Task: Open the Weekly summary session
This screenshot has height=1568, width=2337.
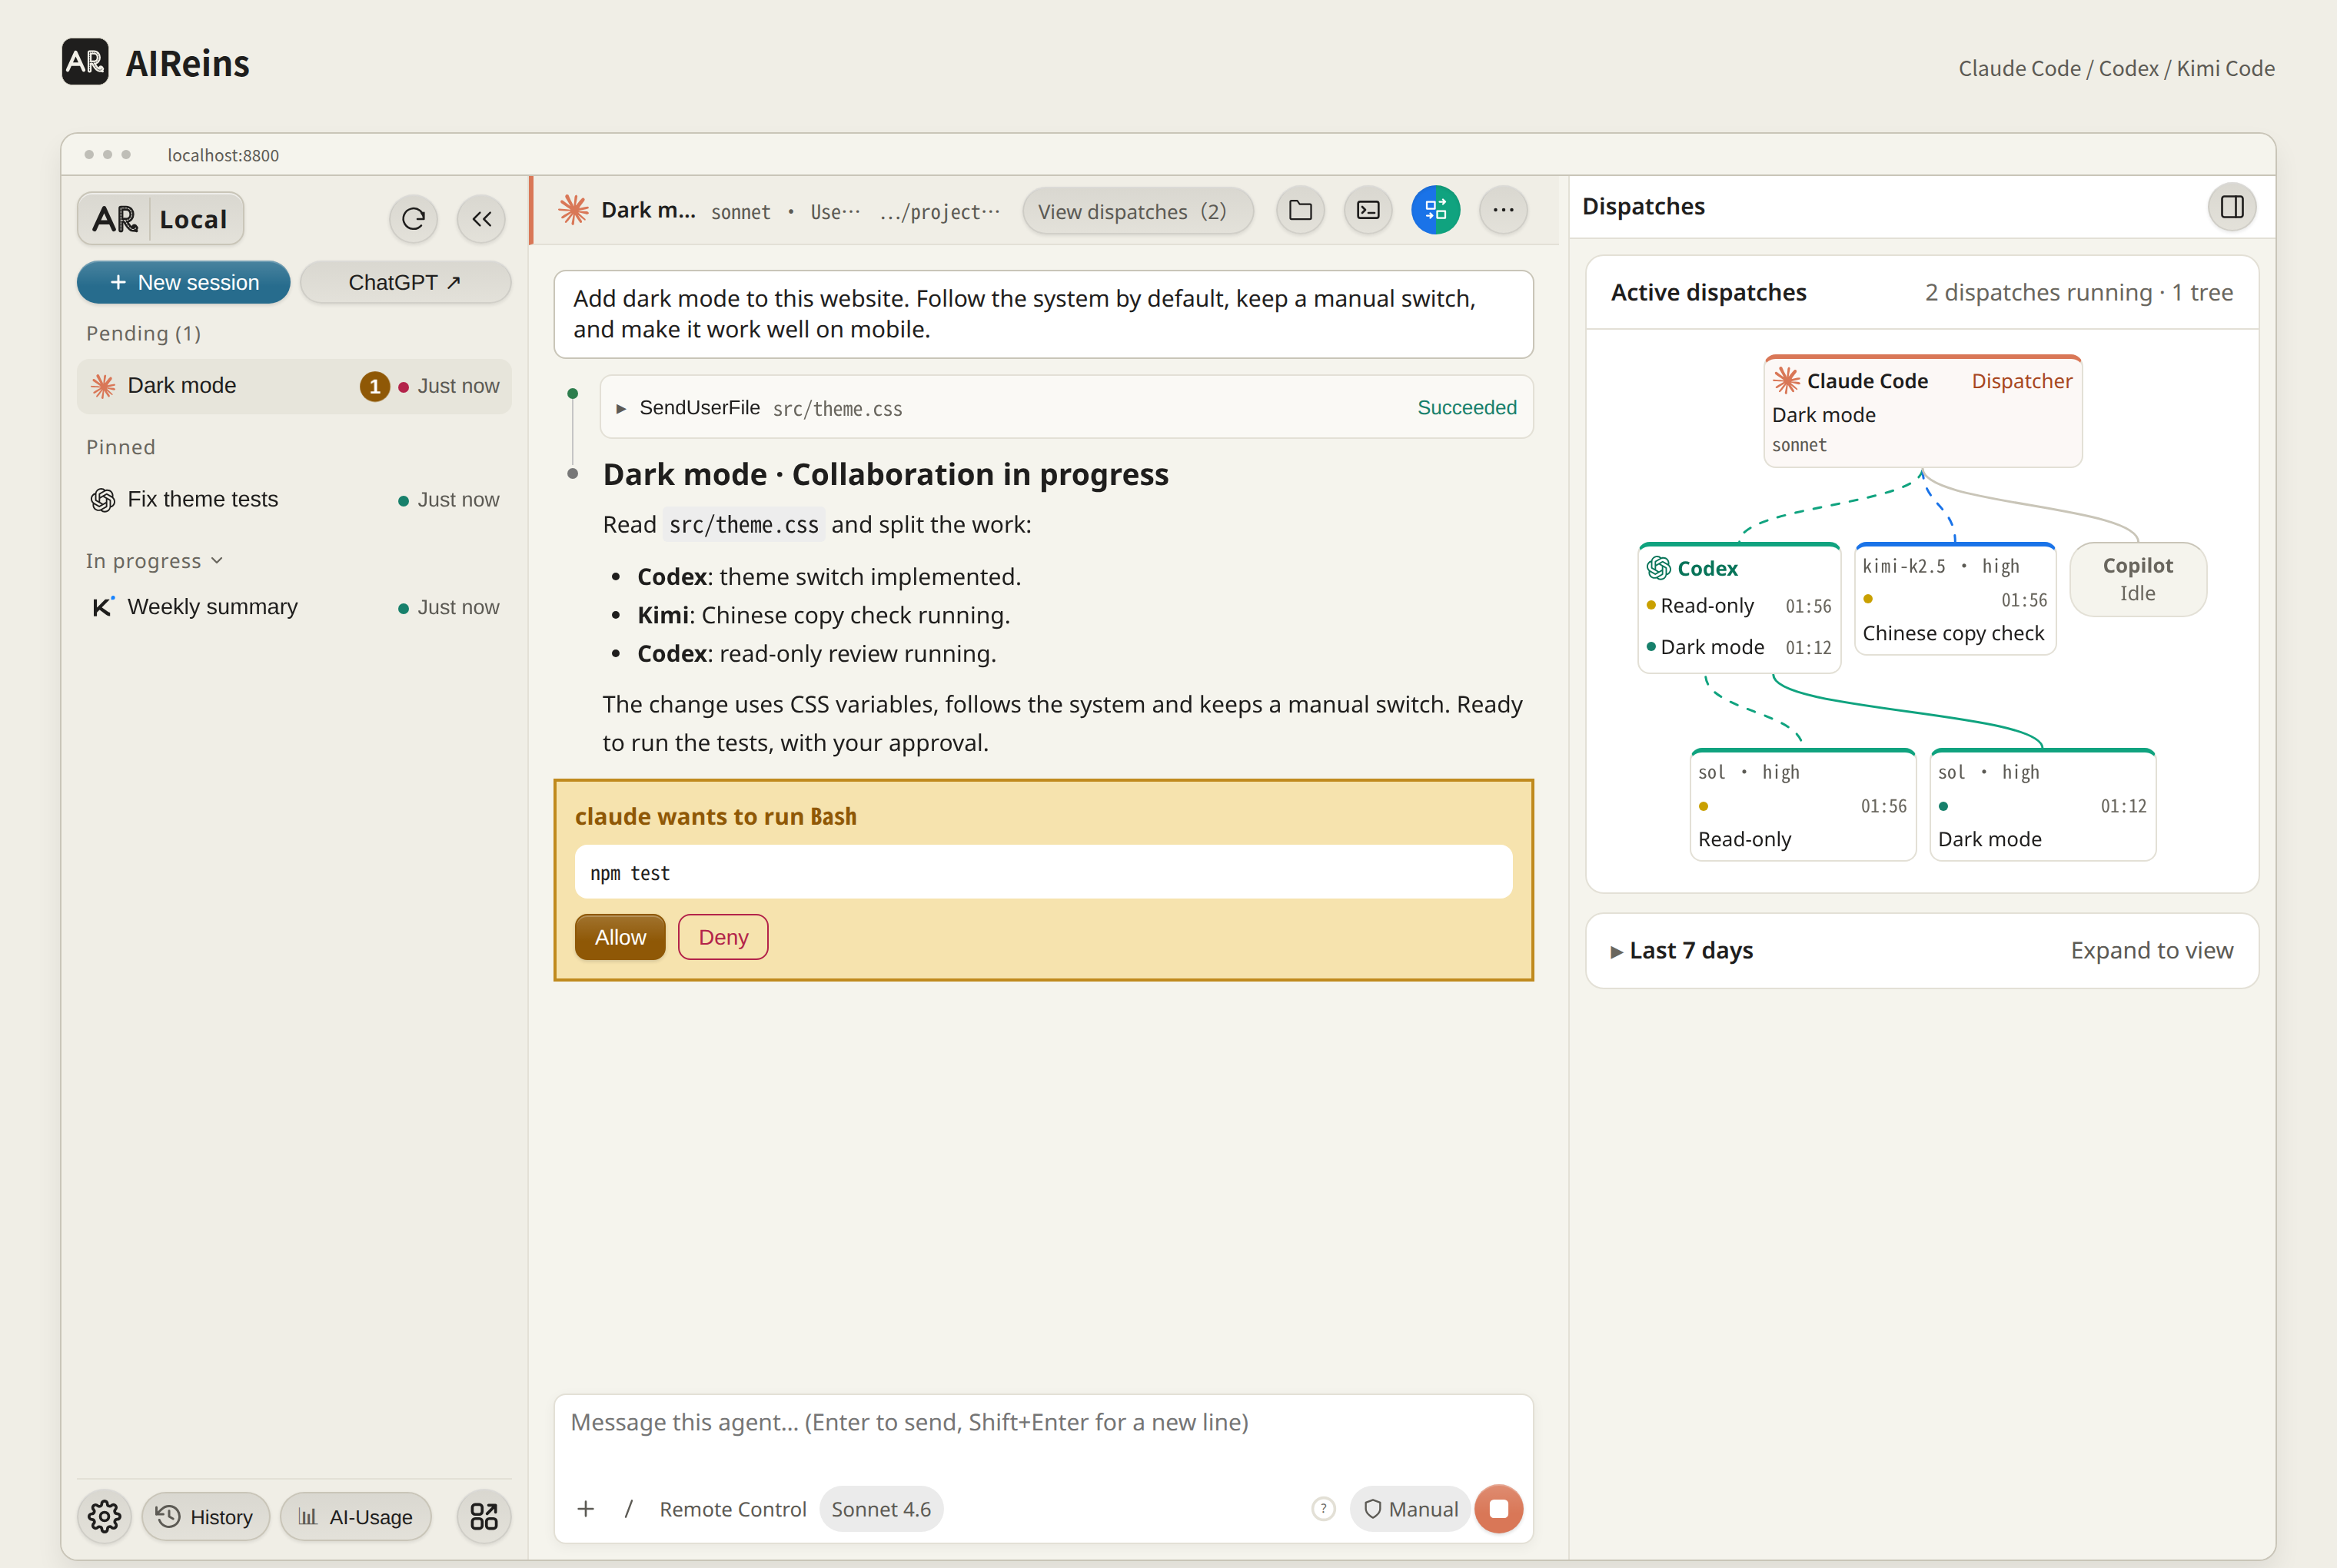Action: [x=294, y=607]
